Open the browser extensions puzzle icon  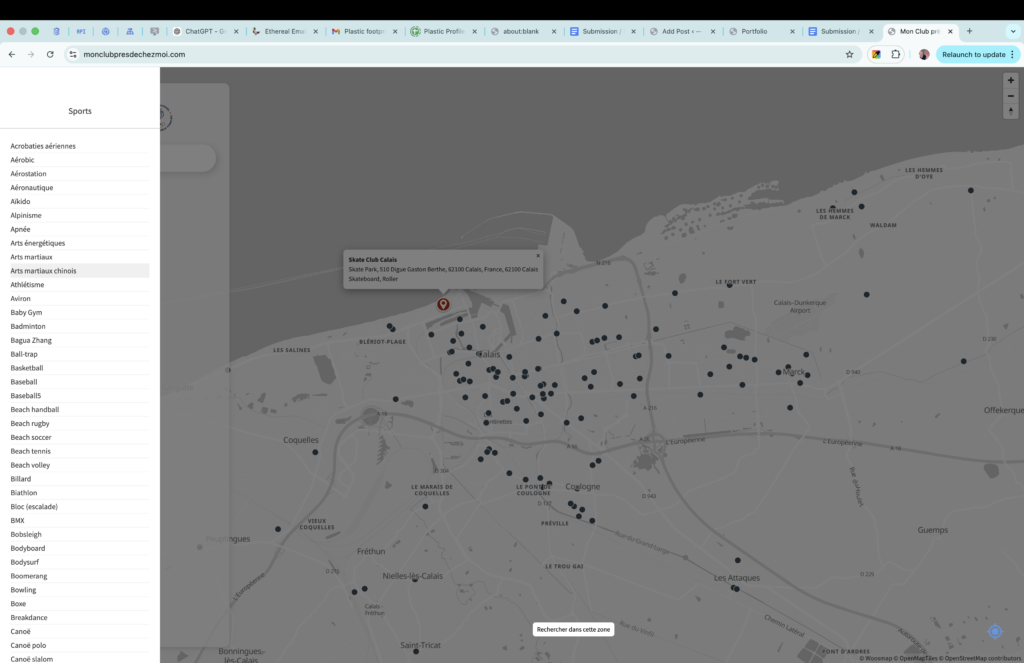click(x=897, y=54)
